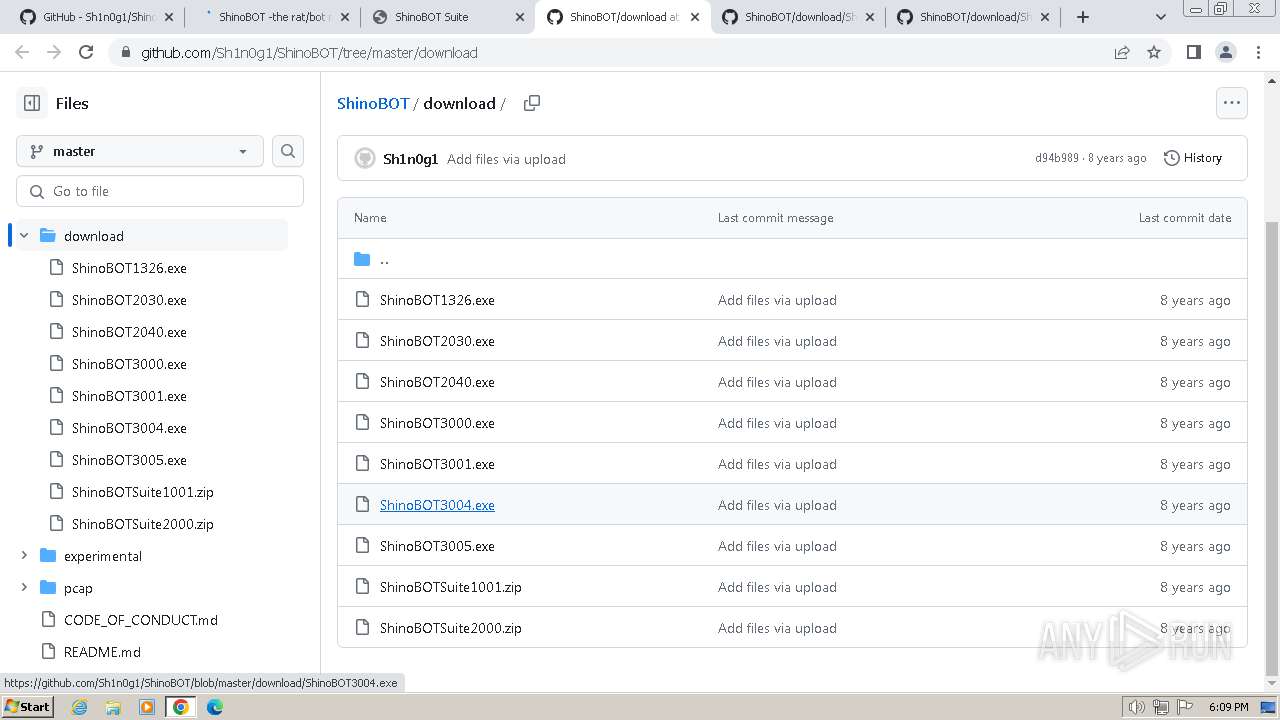Open ShinoBOT repository breadcrumb link
This screenshot has width=1280, height=720.
coord(373,103)
